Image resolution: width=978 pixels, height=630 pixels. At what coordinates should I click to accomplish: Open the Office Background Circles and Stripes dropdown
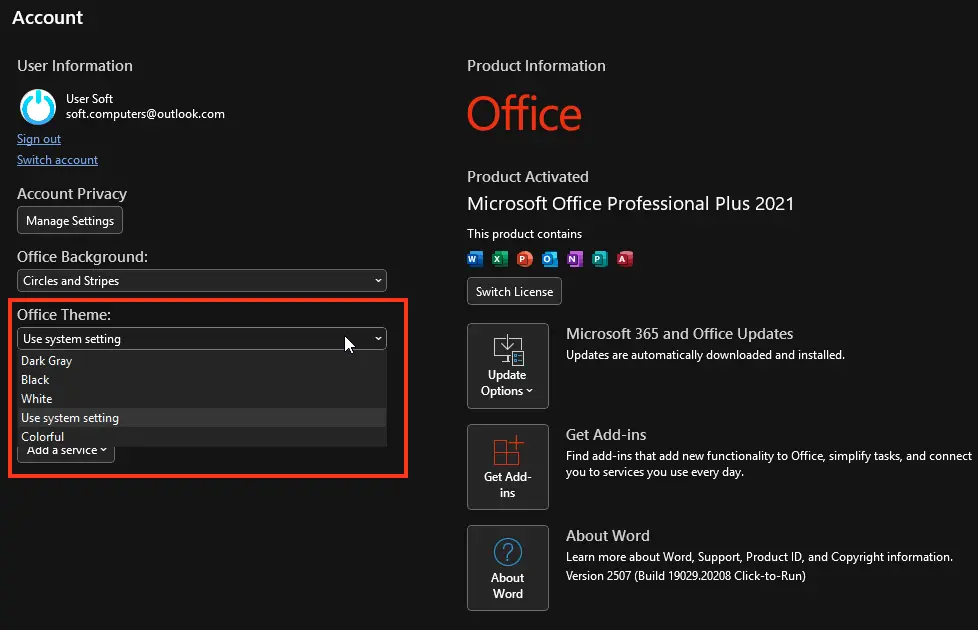(x=201, y=281)
